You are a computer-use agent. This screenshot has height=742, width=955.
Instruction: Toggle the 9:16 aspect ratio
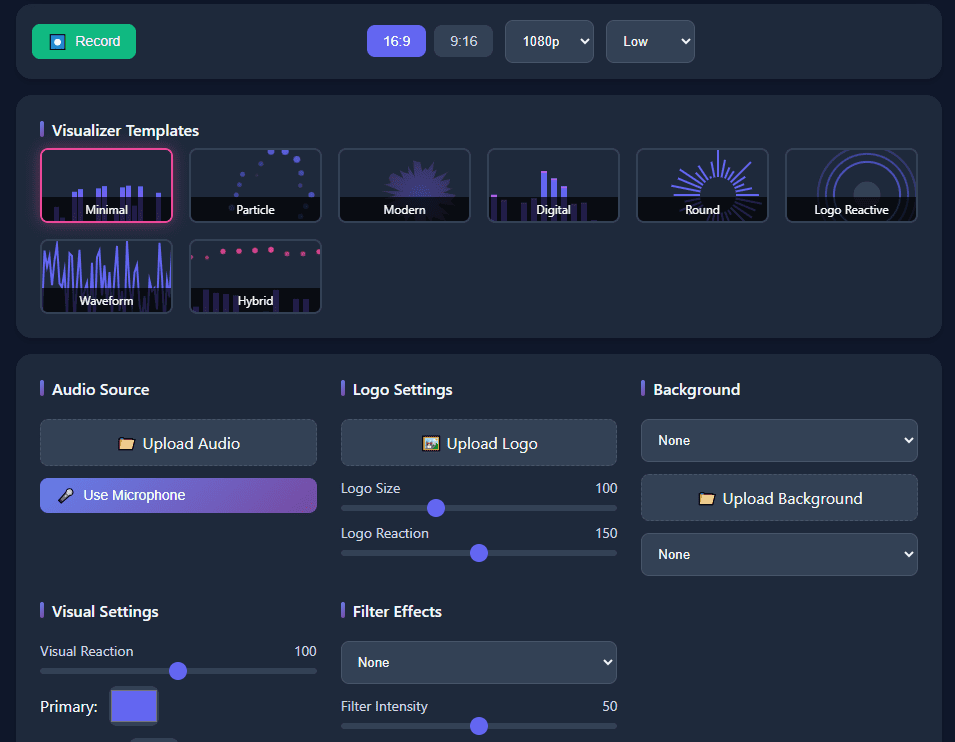tap(463, 41)
